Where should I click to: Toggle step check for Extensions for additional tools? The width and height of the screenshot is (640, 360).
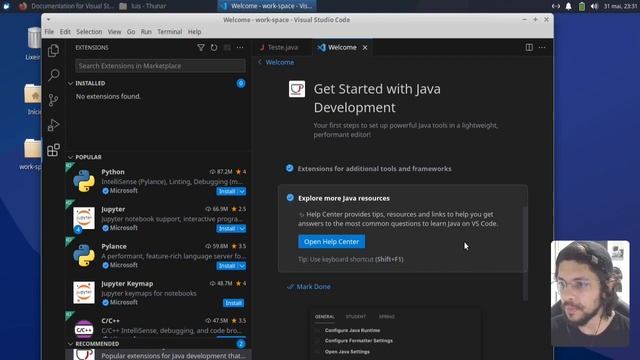click(x=289, y=168)
